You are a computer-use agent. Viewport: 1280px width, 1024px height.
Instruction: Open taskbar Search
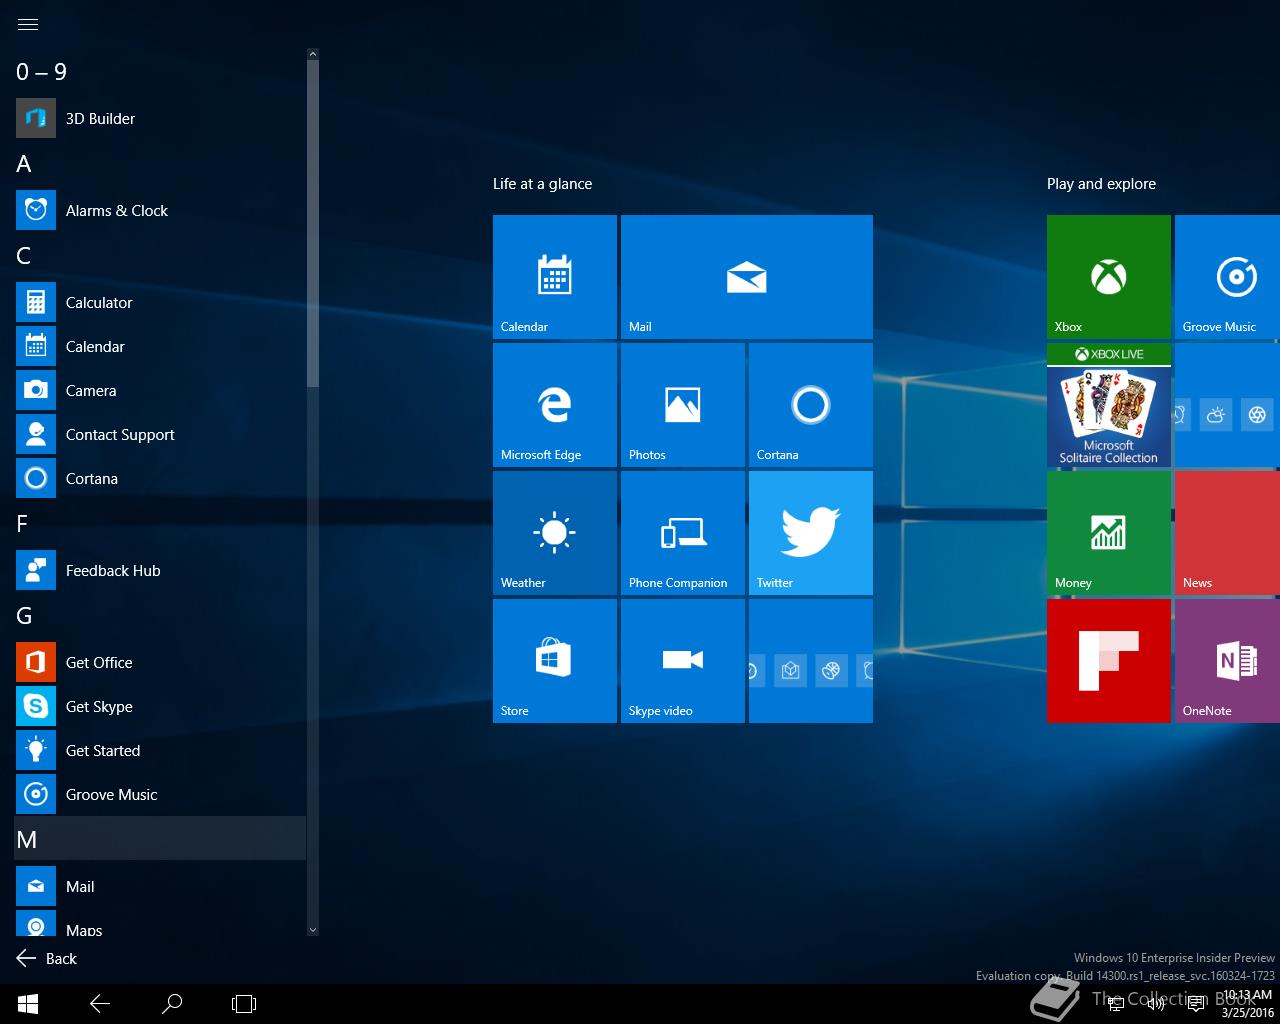pos(172,1003)
